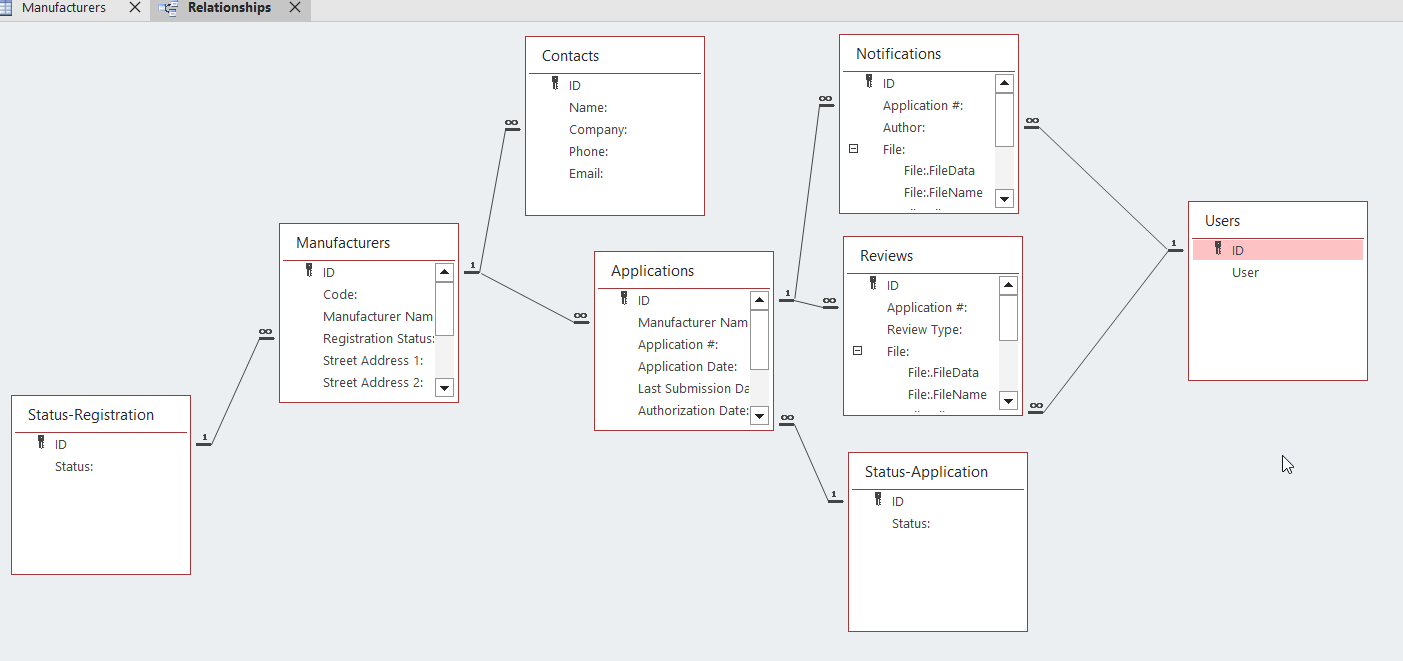The width and height of the screenshot is (1403, 661).
Task: Click the primary key icon in Status-Application table
Action: (878, 500)
